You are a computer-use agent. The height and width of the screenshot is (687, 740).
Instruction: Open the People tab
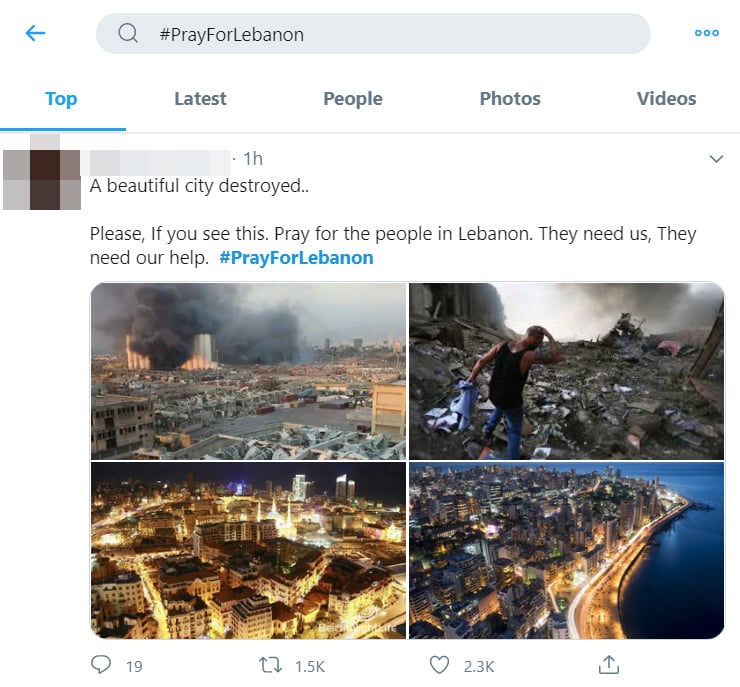[352, 99]
